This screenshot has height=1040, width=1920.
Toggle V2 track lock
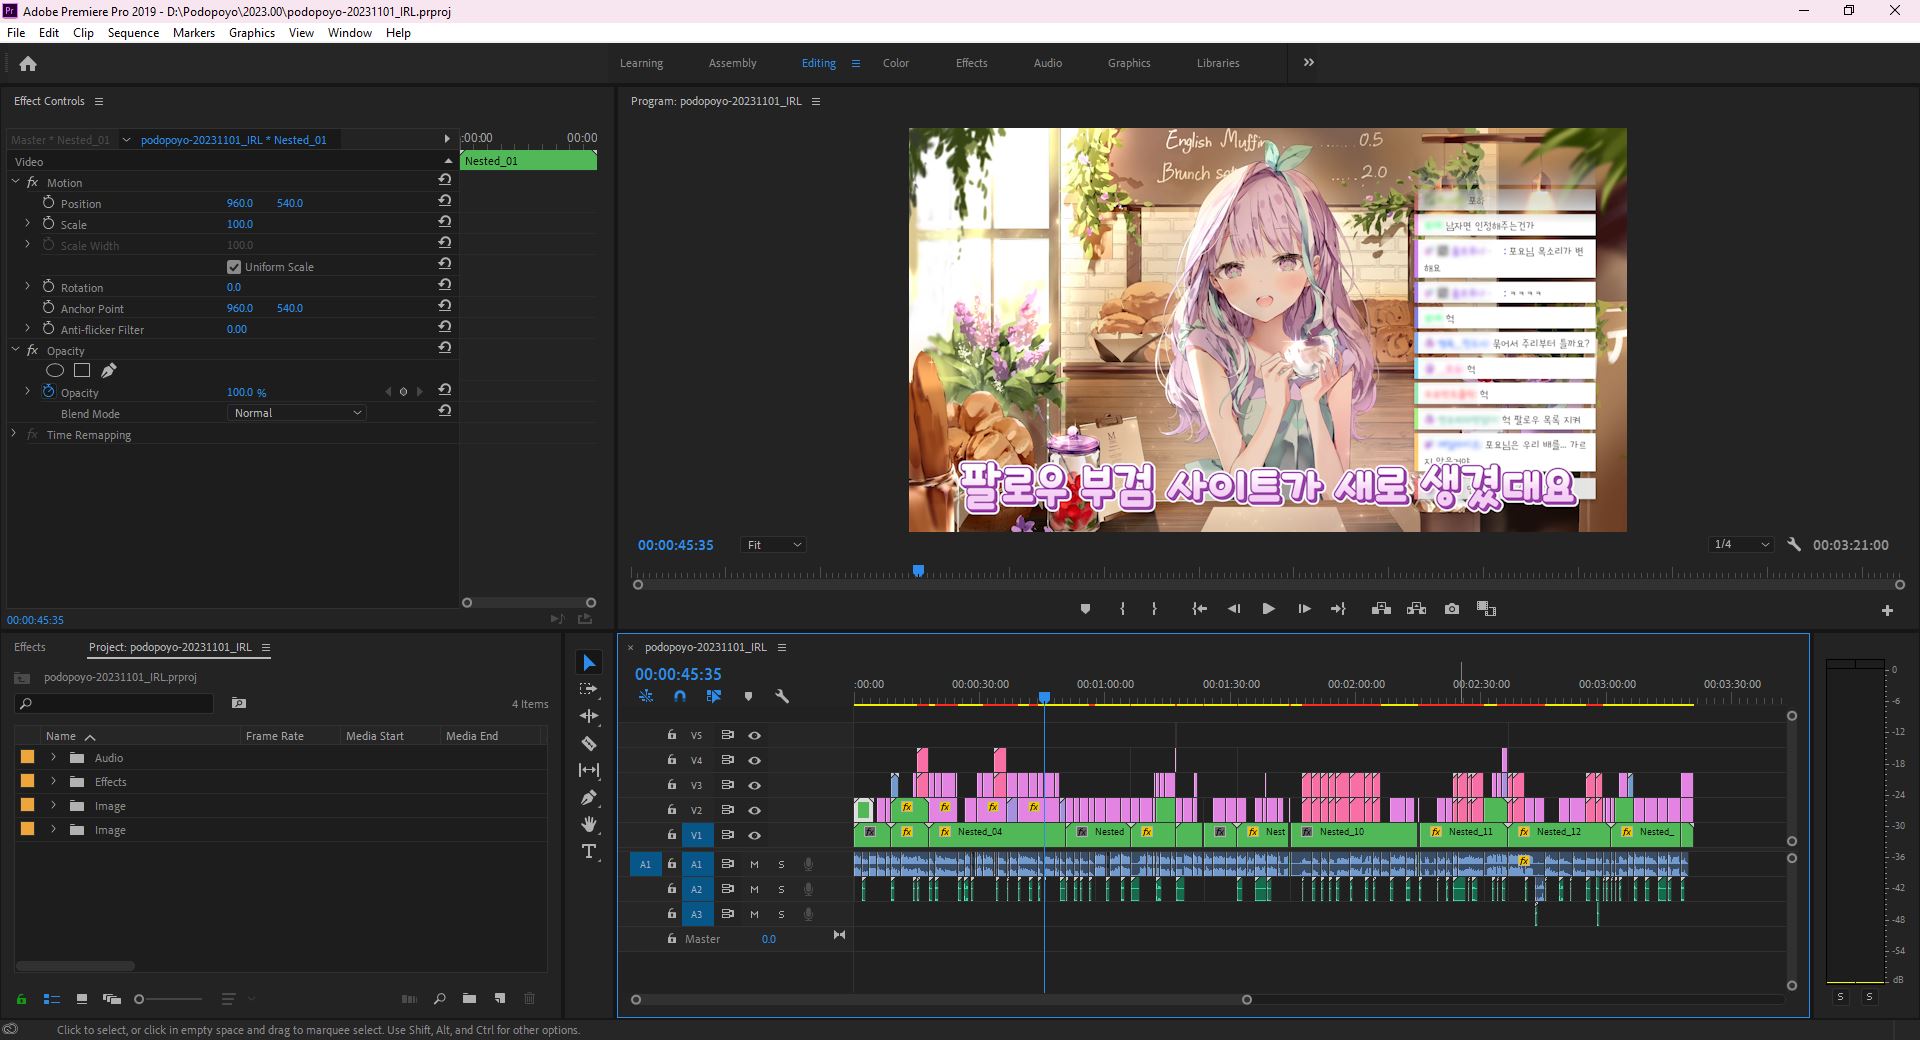tap(672, 810)
